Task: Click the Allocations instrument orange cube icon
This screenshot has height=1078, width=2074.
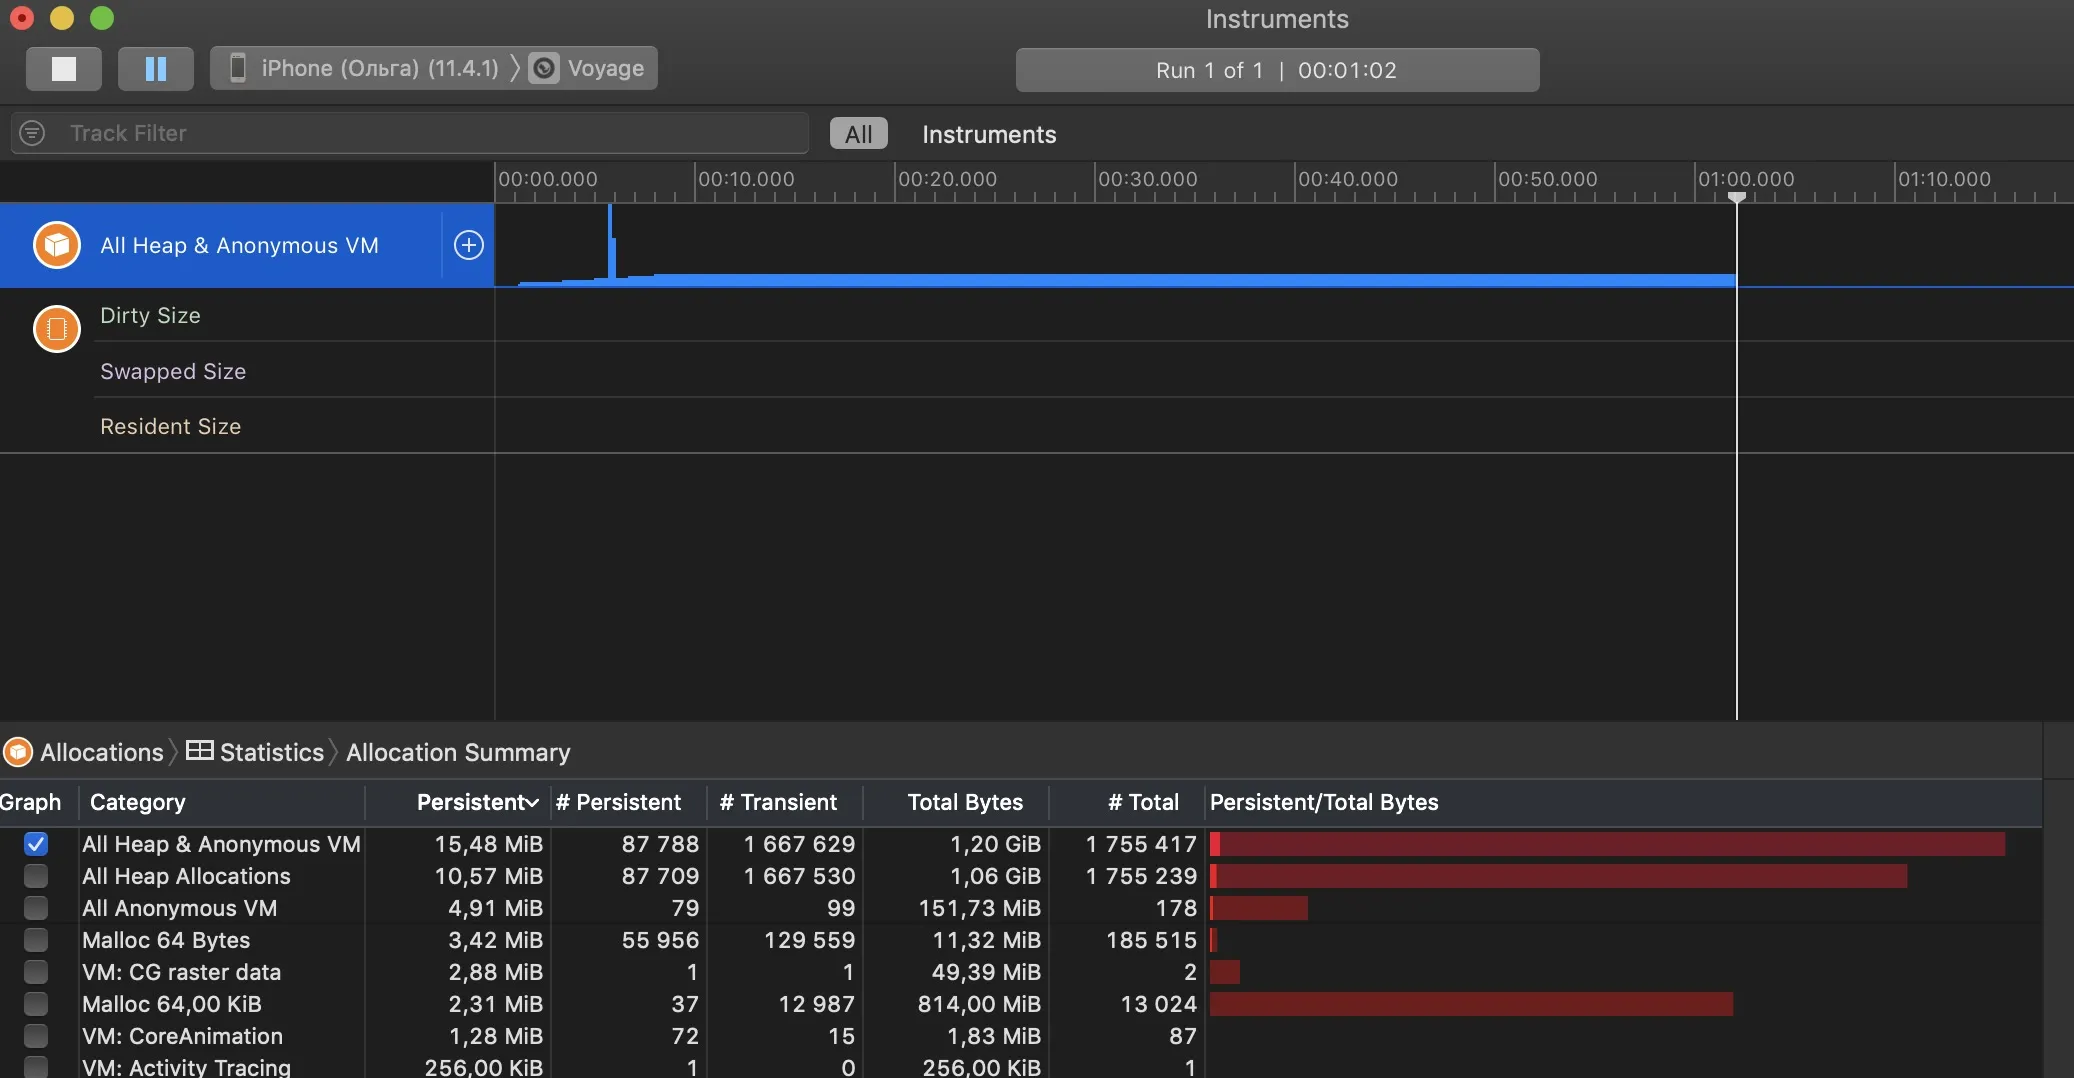Action: [x=57, y=245]
